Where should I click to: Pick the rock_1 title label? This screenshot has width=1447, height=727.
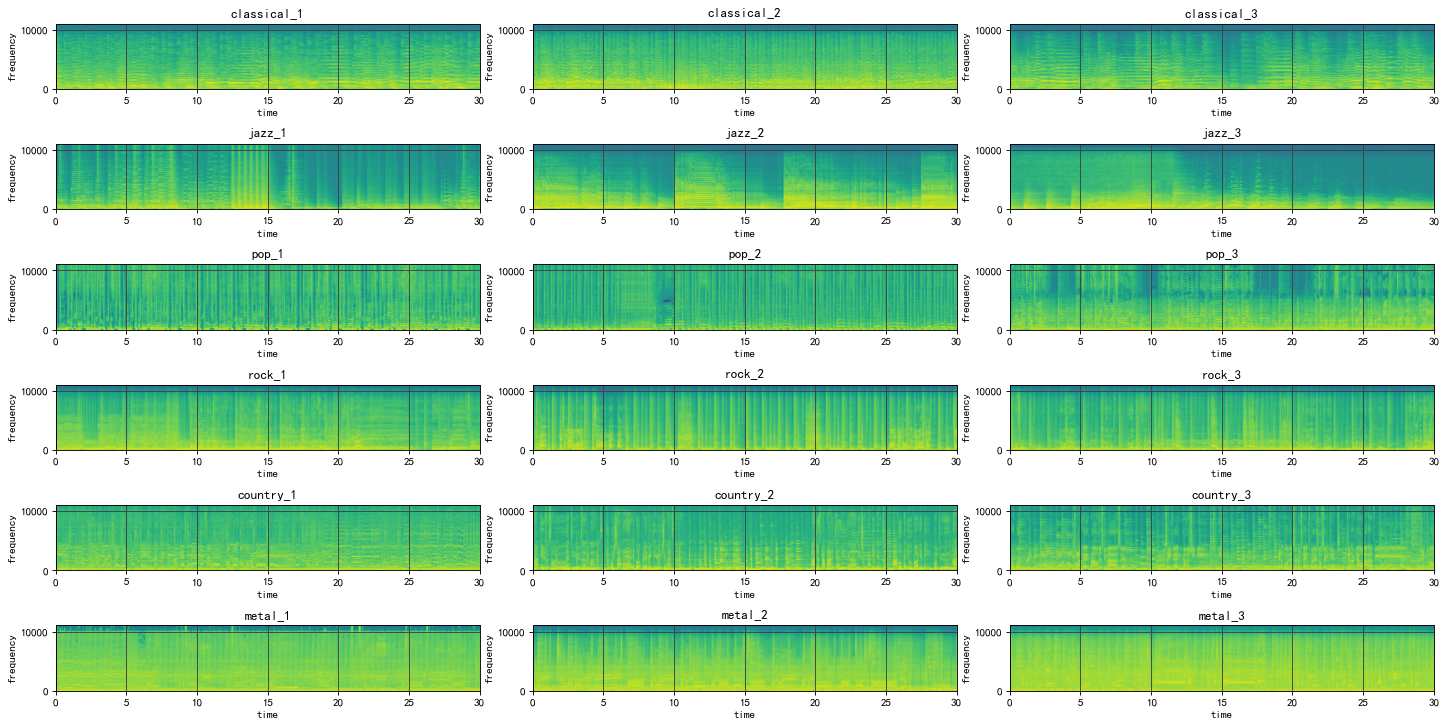[267, 375]
